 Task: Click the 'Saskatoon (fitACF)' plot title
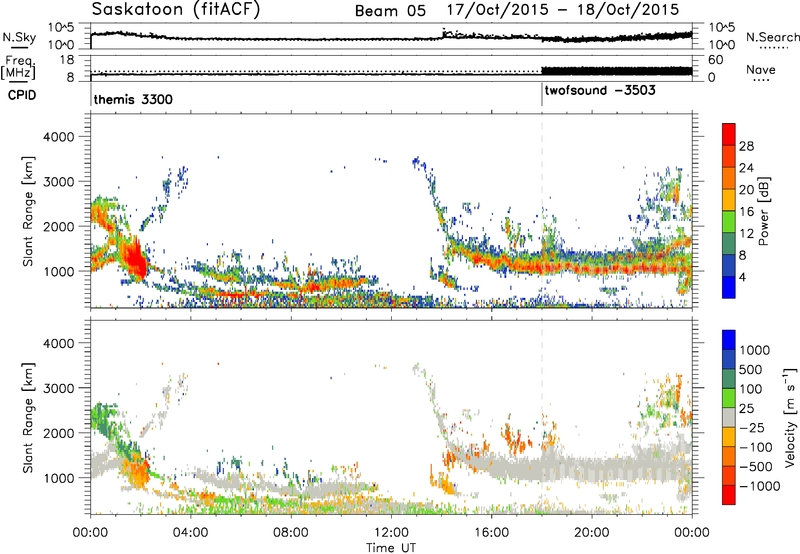coord(176,10)
